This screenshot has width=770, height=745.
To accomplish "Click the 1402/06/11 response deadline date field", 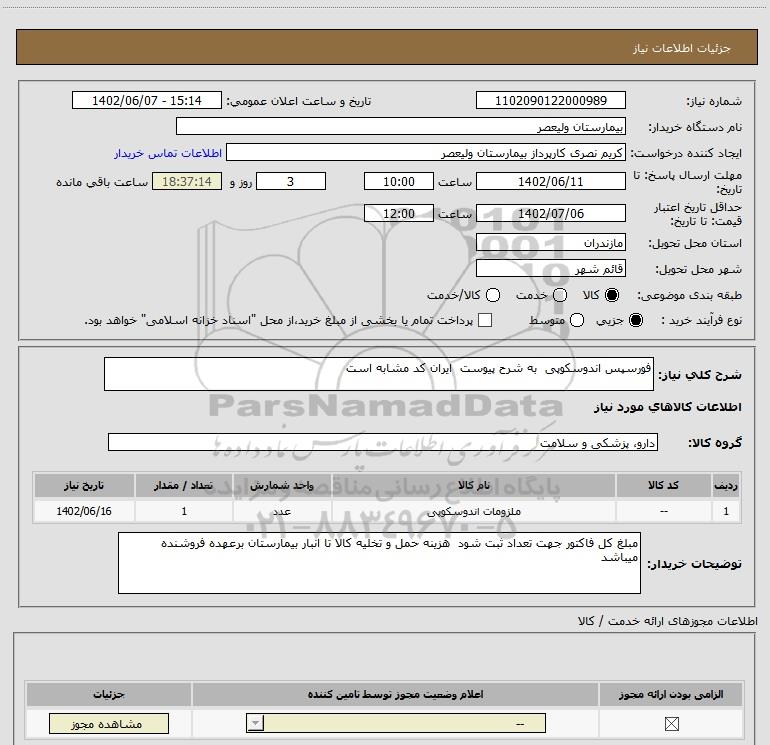I will click(x=550, y=181).
